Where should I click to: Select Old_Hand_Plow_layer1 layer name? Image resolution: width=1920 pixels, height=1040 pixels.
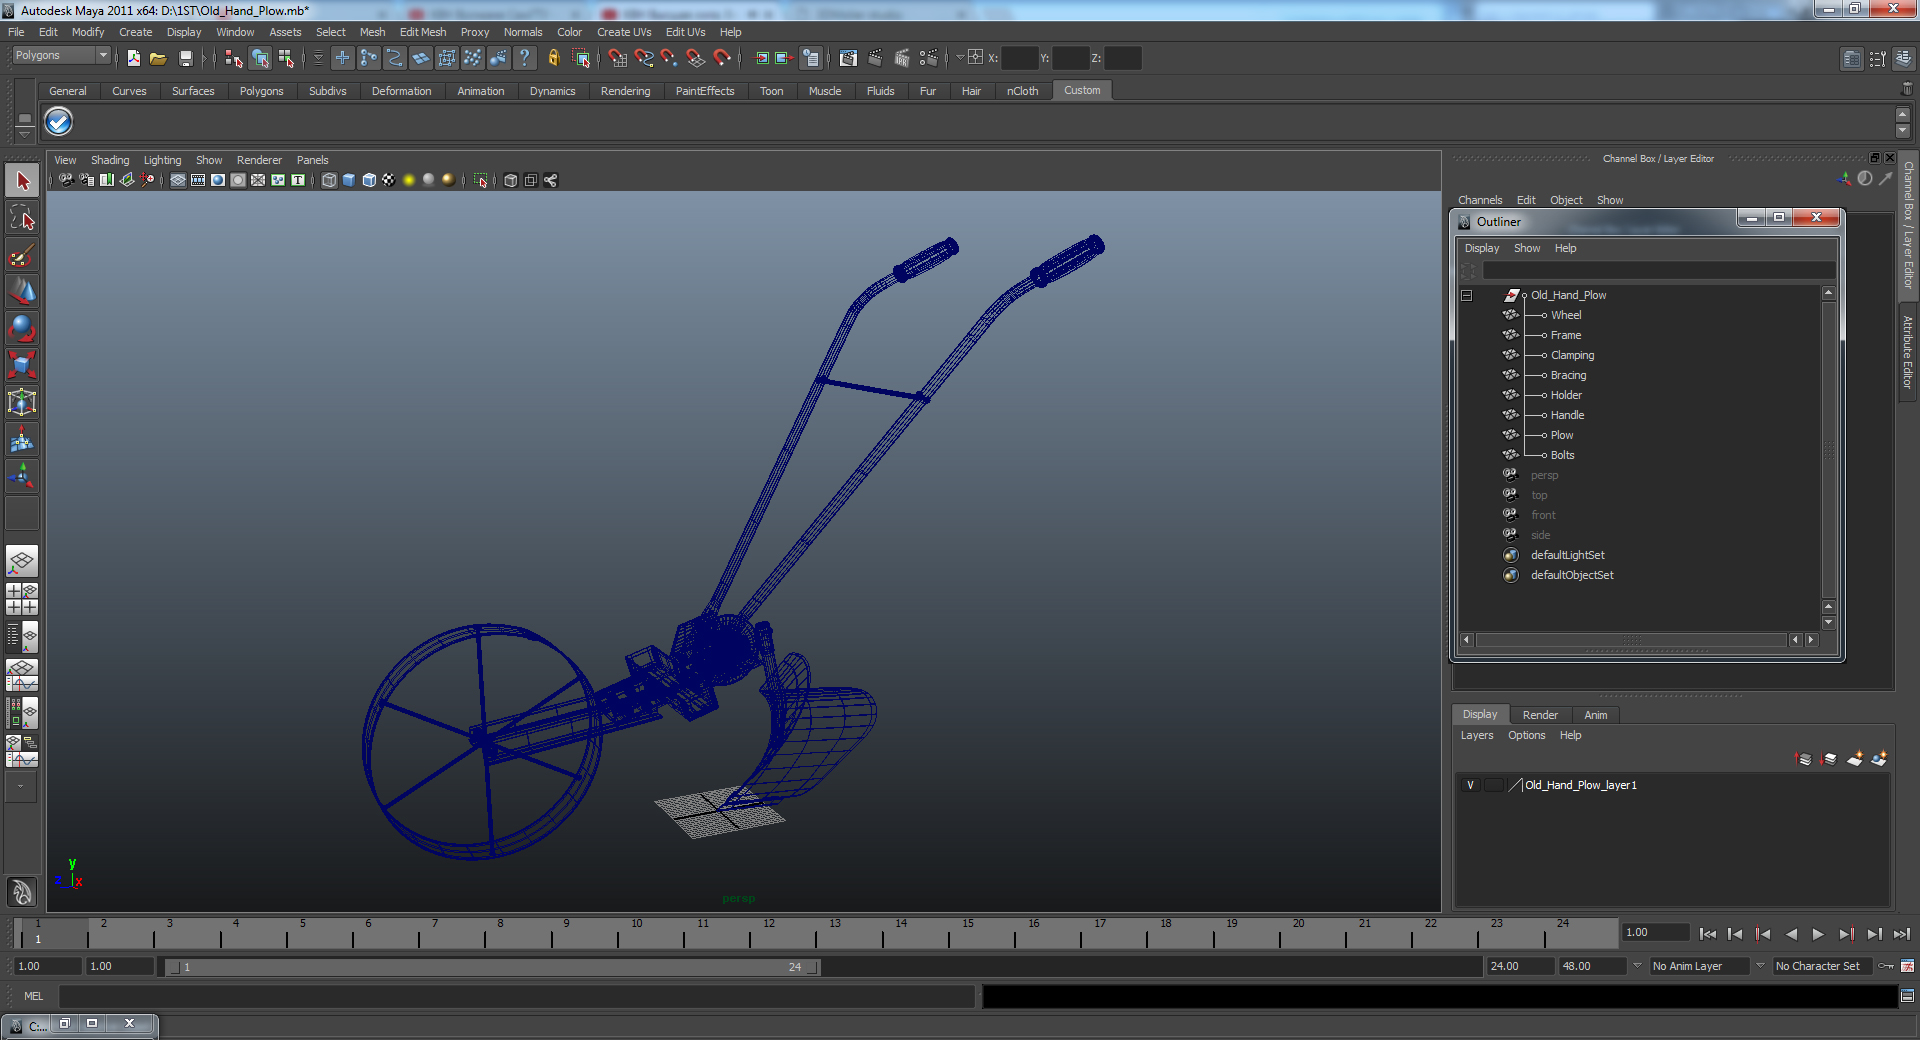point(1581,785)
